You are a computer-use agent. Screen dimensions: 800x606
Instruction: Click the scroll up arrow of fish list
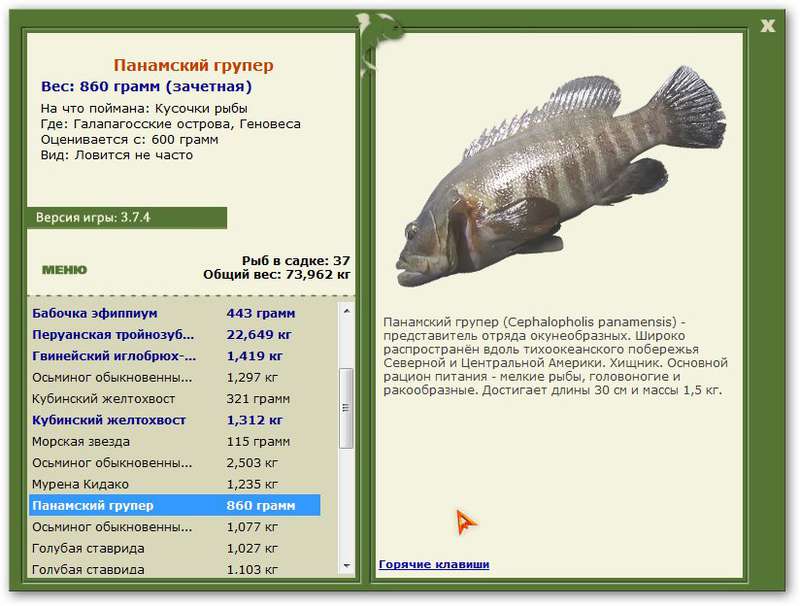click(x=347, y=311)
